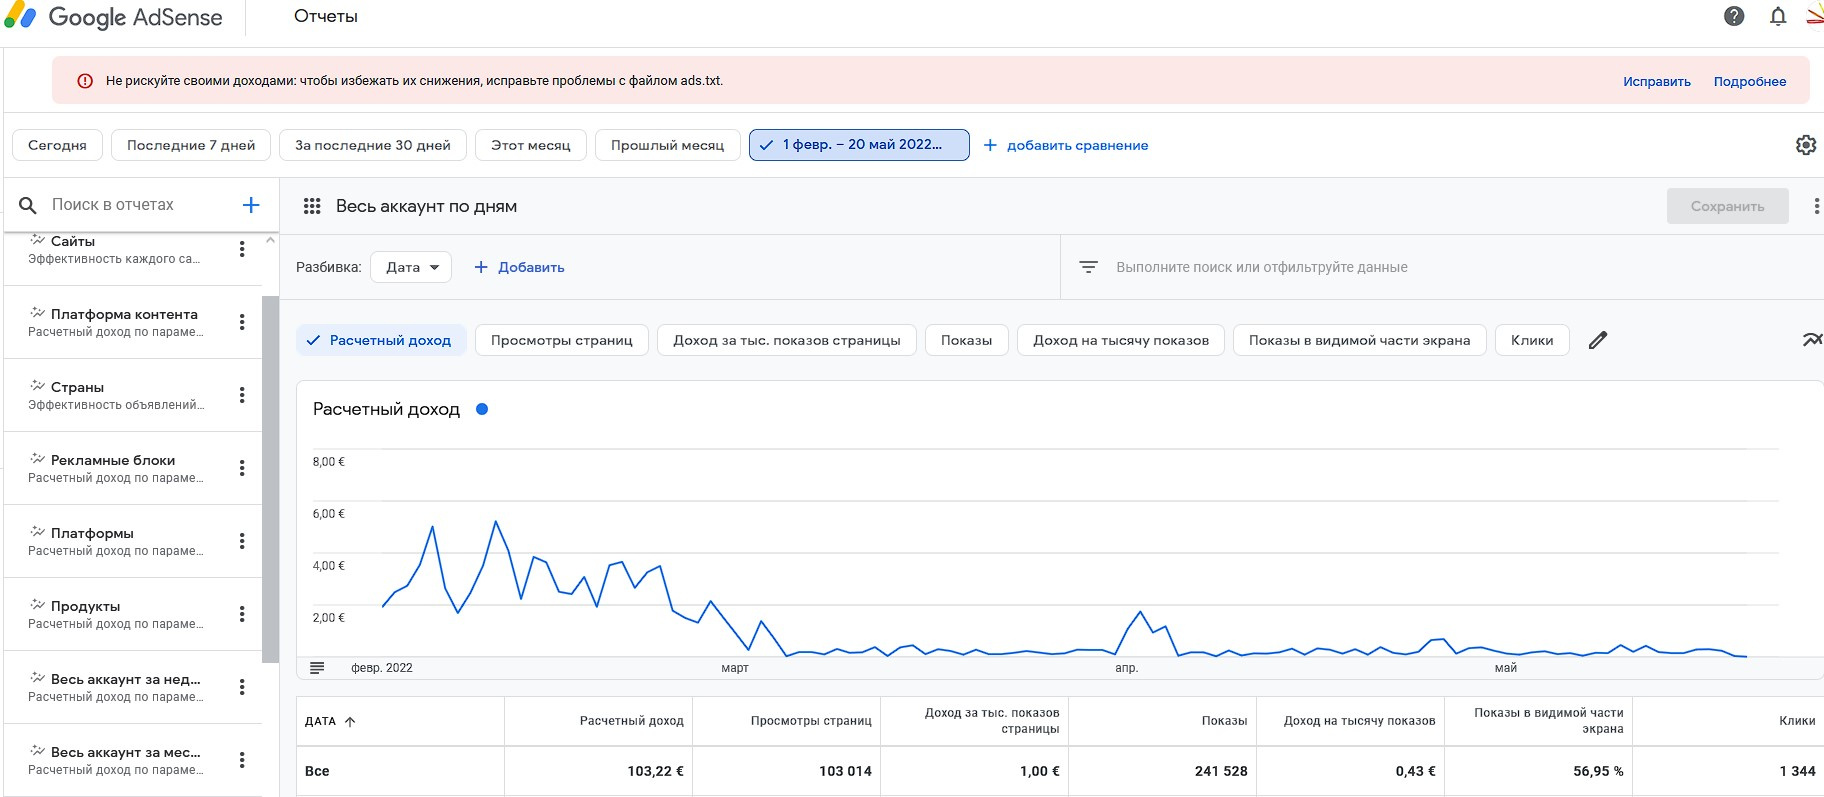Viewport: 1824px width, 797px height.
Task: Open the Платформы report
Action: point(114,541)
